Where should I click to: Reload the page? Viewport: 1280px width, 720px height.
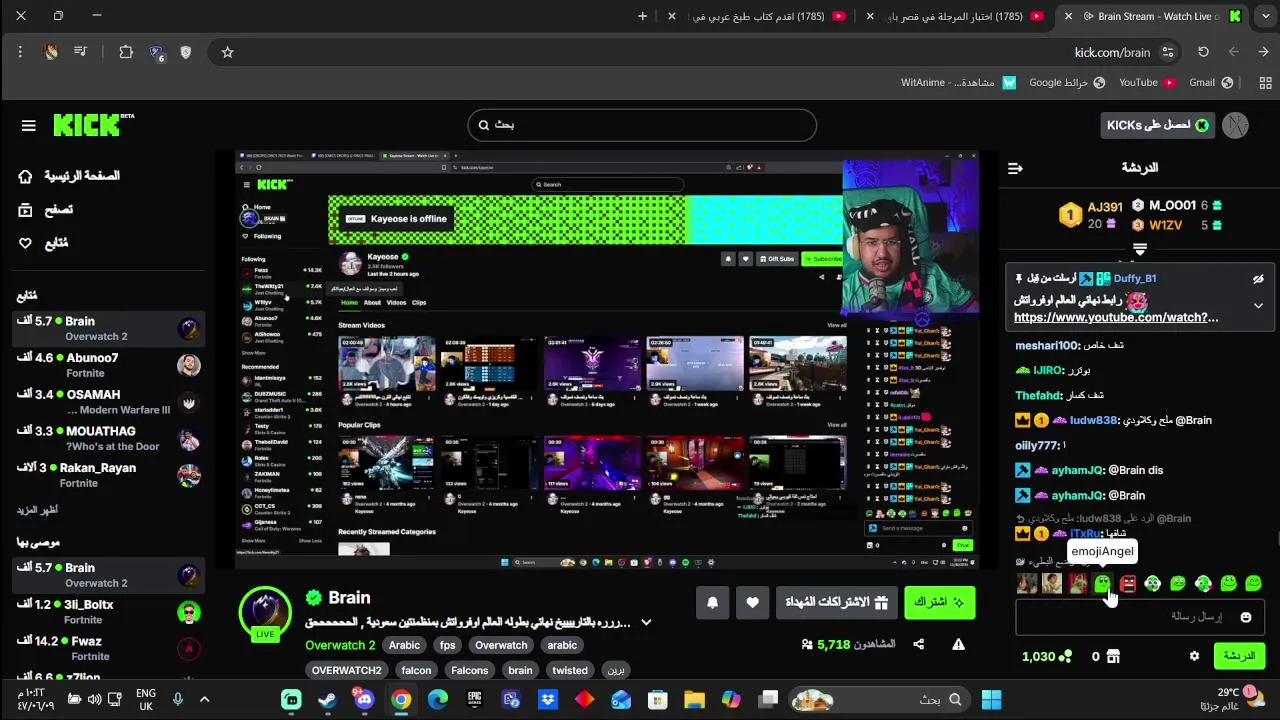pos(1203,52)
